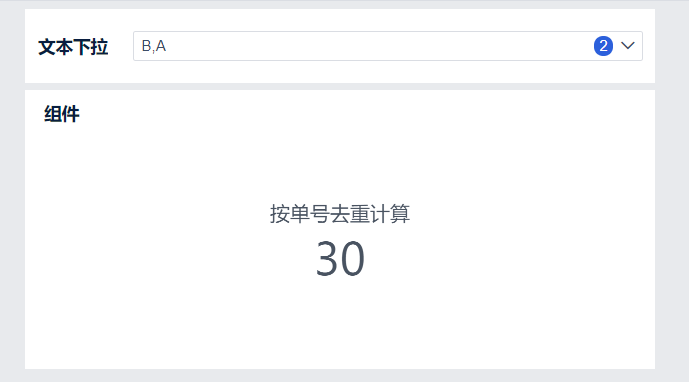Click the digit 0 of the metric value

(x=353, y=258)
